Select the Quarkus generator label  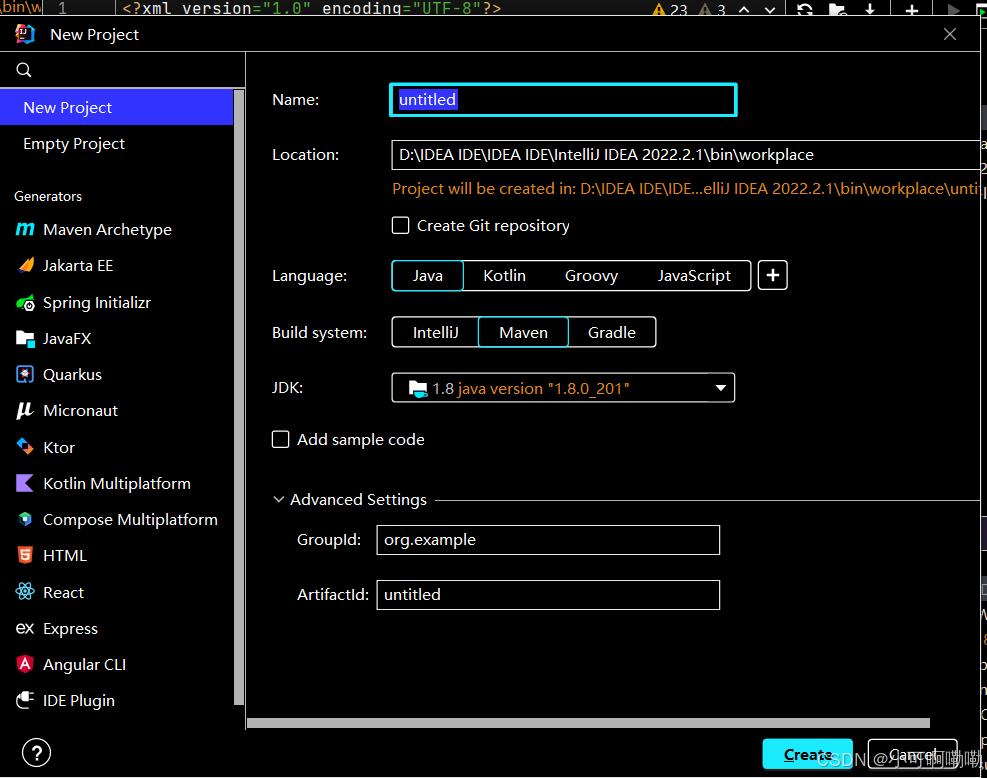(x=72, y=375)
